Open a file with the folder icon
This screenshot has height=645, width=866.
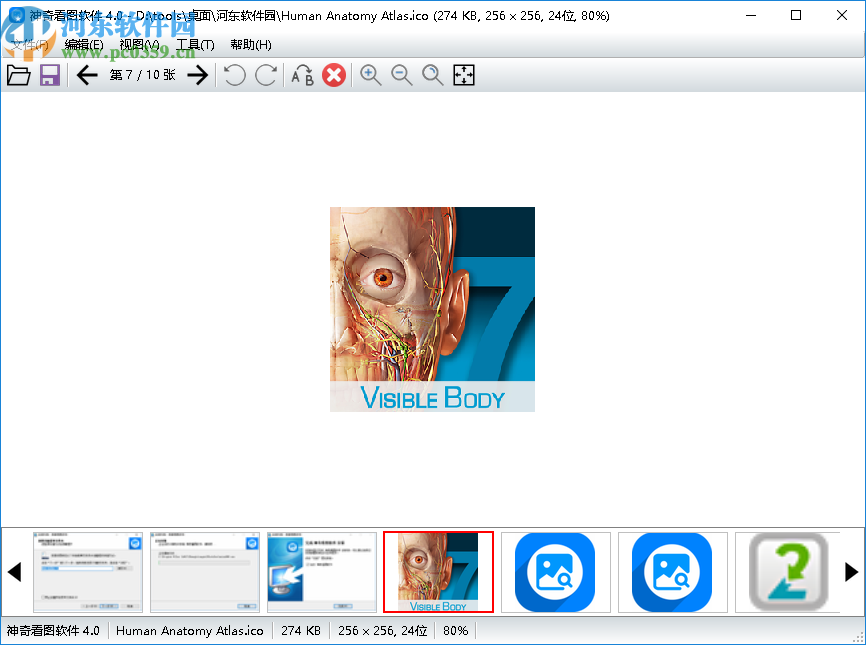tap(18, 75)
